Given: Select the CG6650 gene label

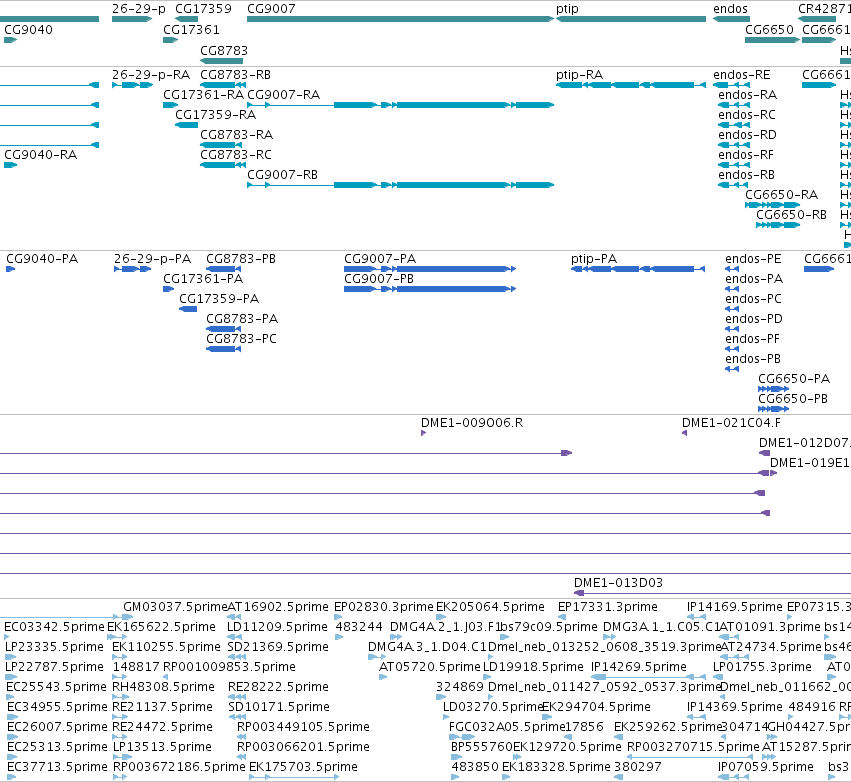Looking at the screenshot, I should click(769, 29).
